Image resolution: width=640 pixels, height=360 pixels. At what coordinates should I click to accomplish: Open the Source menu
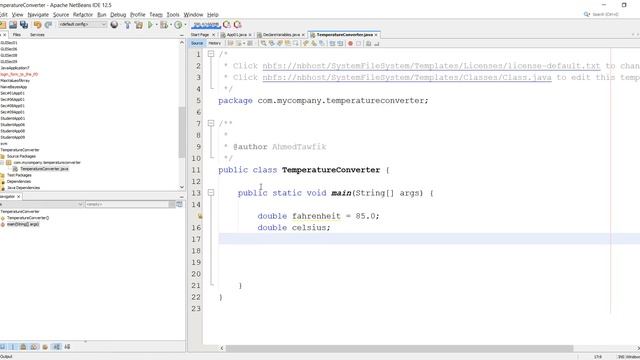61,15
